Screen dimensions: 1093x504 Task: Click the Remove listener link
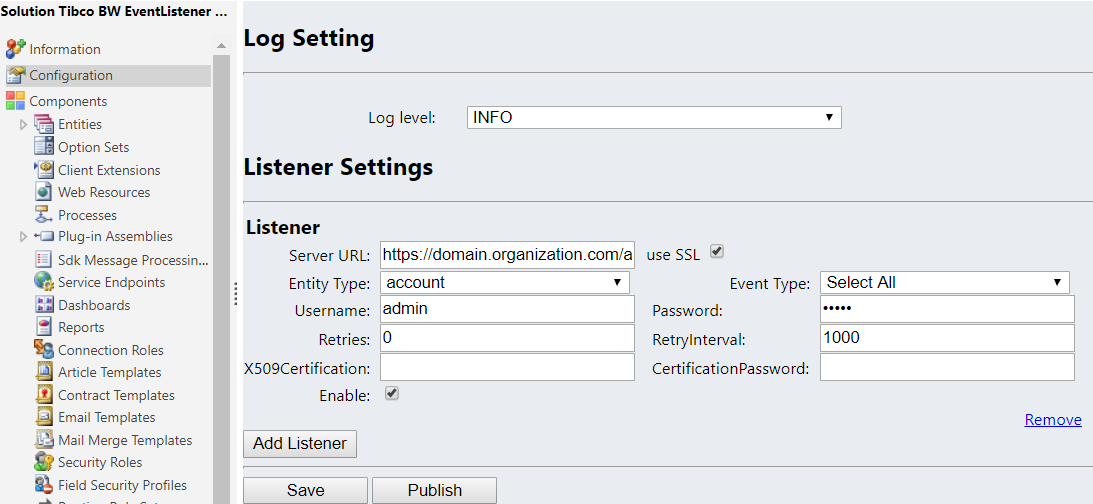coord(1053,420)
